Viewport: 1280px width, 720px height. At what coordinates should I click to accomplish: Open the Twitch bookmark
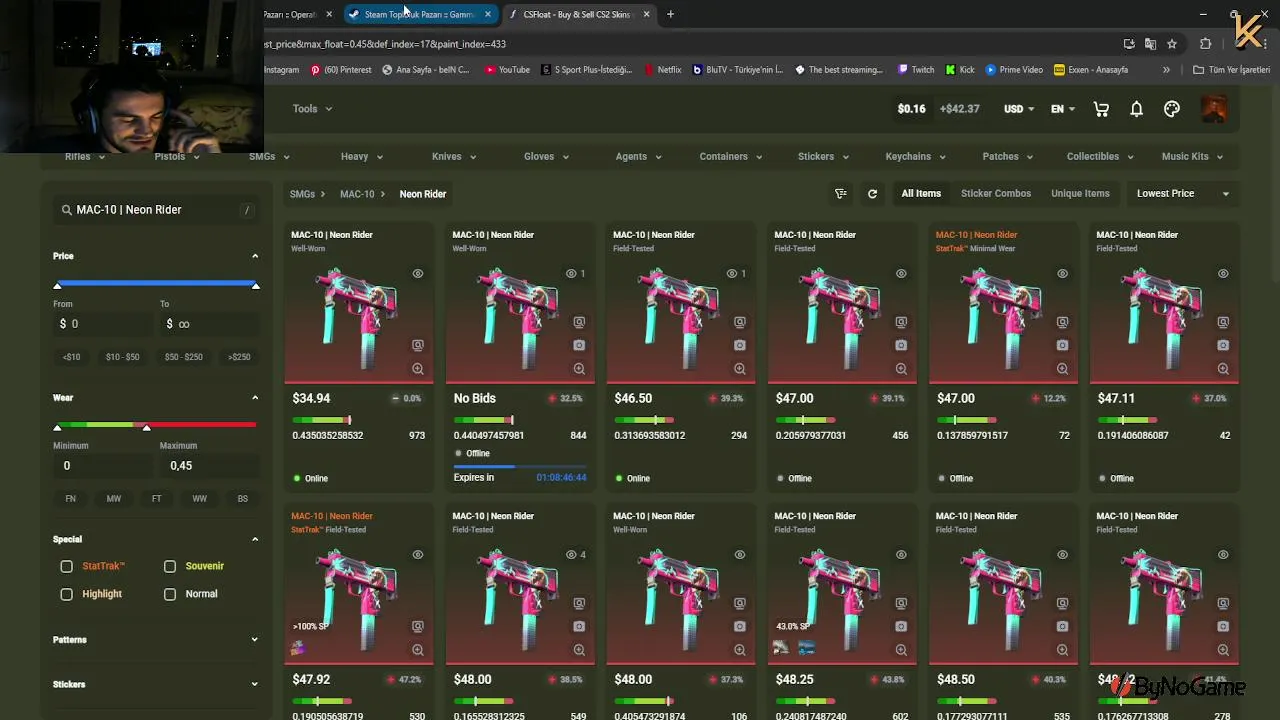click(916, 70)
